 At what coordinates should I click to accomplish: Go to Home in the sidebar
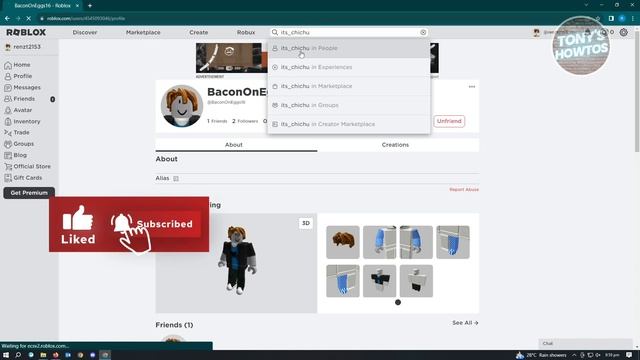click(17, 65)
